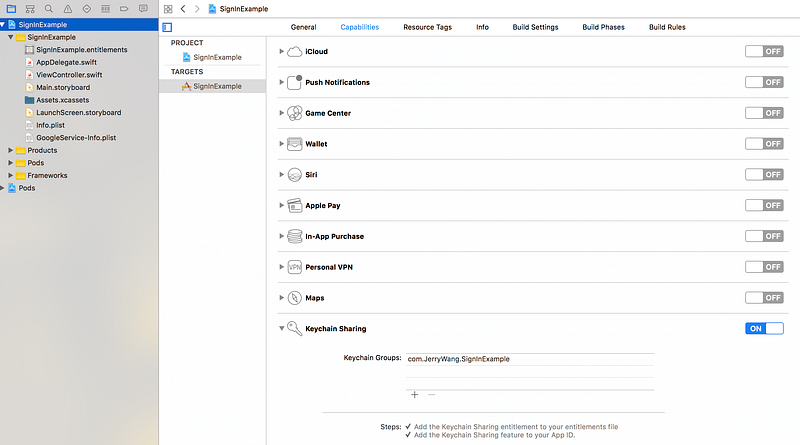Image resolution: width=800 pixels, height=445 pixels.
Task: Click the Apple Pay icon
Action: point(294,205)
